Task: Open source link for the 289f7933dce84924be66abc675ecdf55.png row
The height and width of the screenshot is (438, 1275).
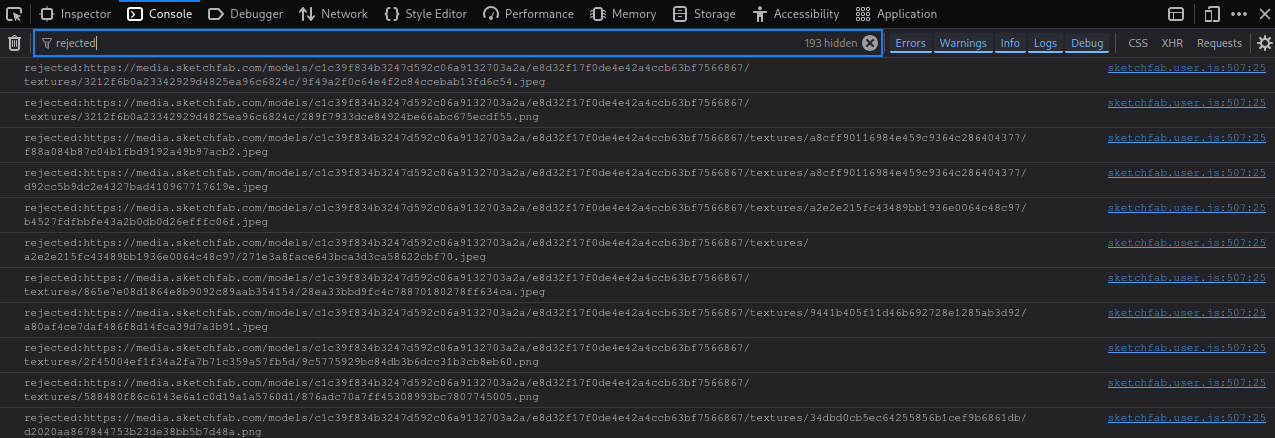Action: pyautogui.click(x=1187, y=102)
